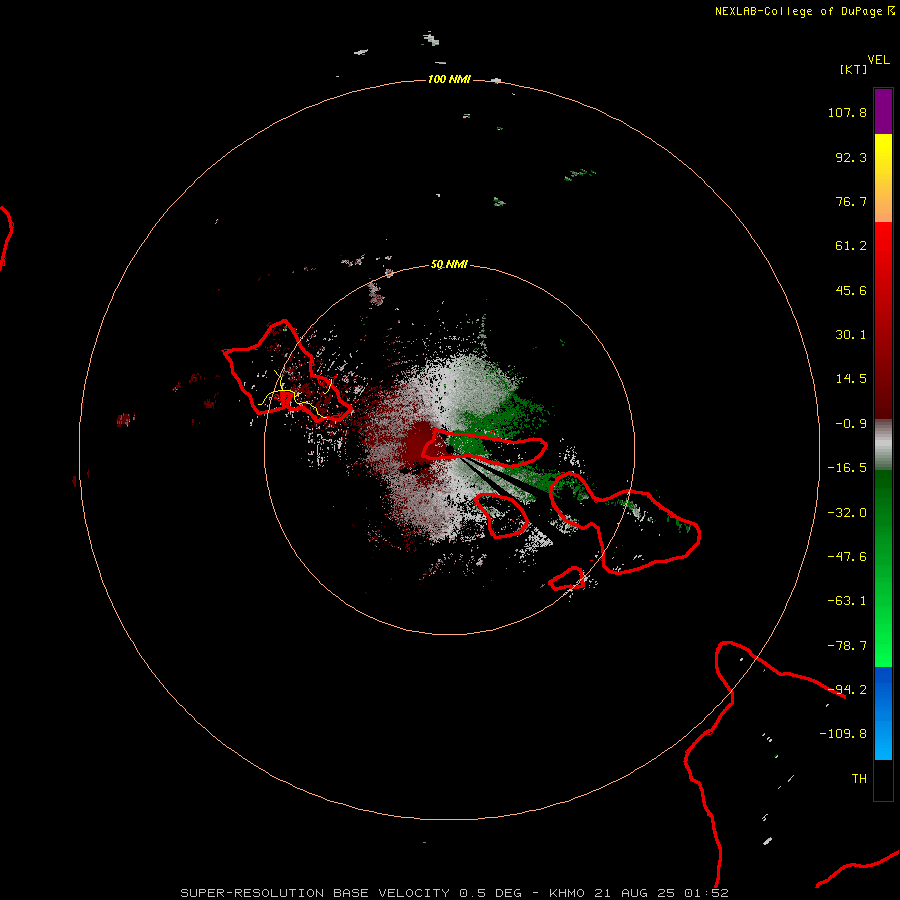Click the 100 NMI range ring label

point(449,79)
